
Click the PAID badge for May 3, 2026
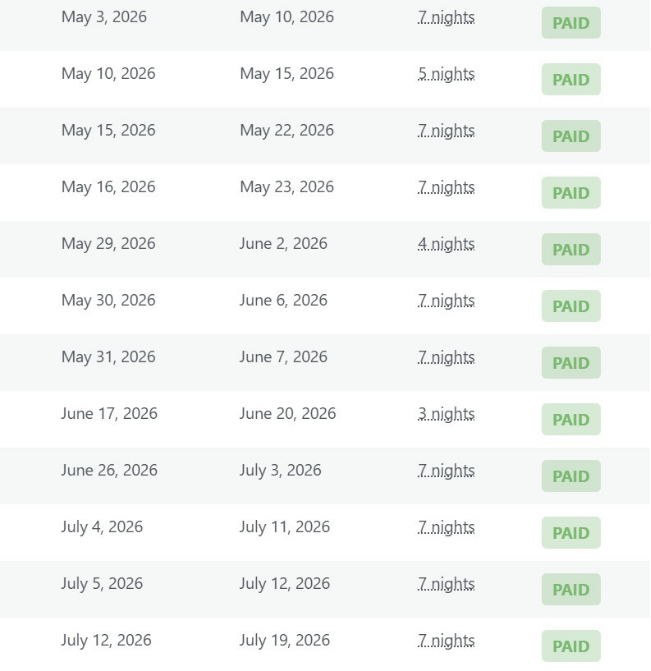[571, 23]
